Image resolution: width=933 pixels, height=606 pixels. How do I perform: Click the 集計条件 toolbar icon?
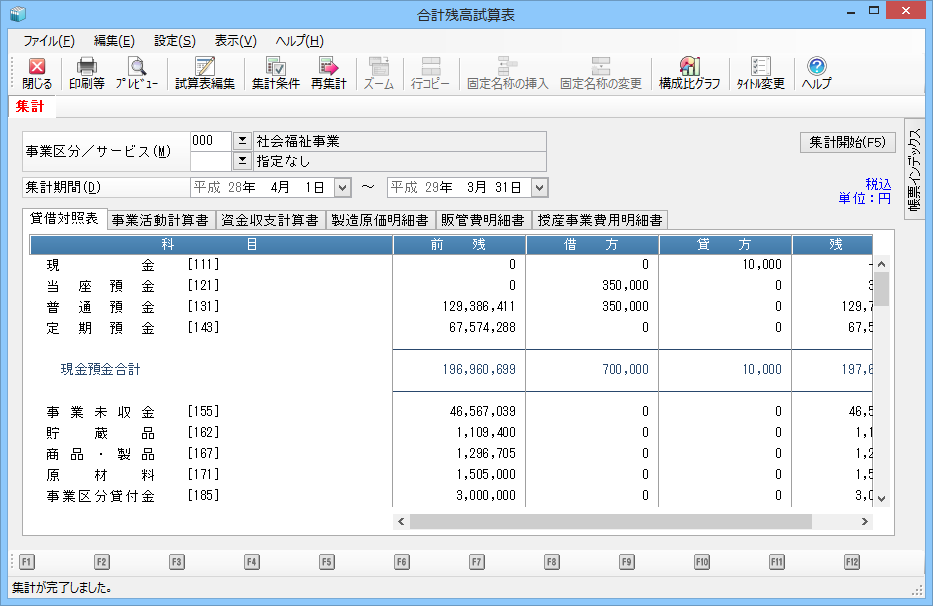(275, 73)
